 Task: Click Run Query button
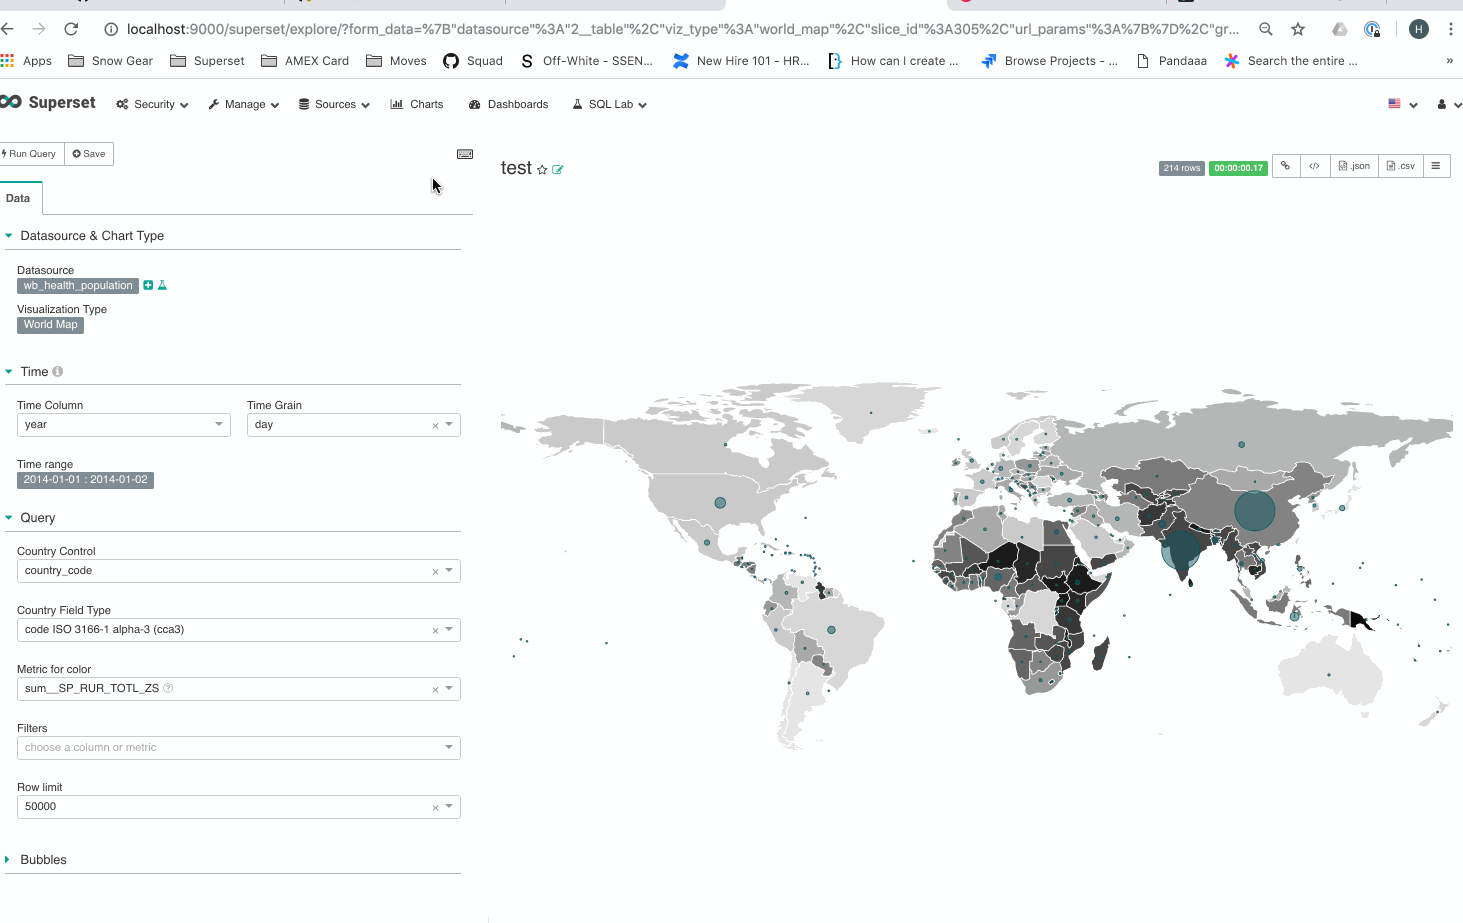[30, 154]
